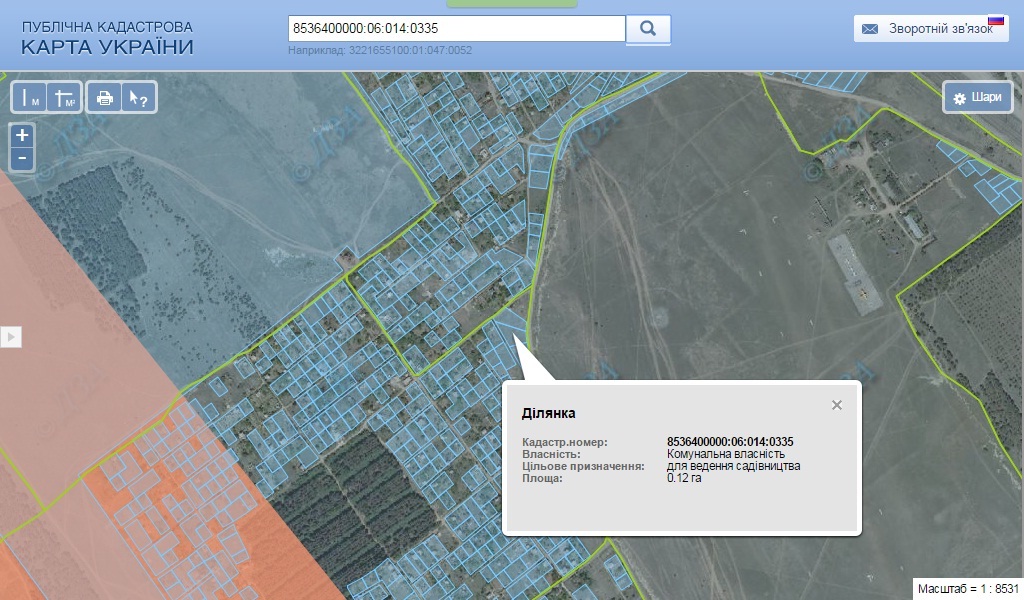Activate the cursor question-mark info tool
The width and height of the screenshot is (1024, 600).
(x=138, y=98)
